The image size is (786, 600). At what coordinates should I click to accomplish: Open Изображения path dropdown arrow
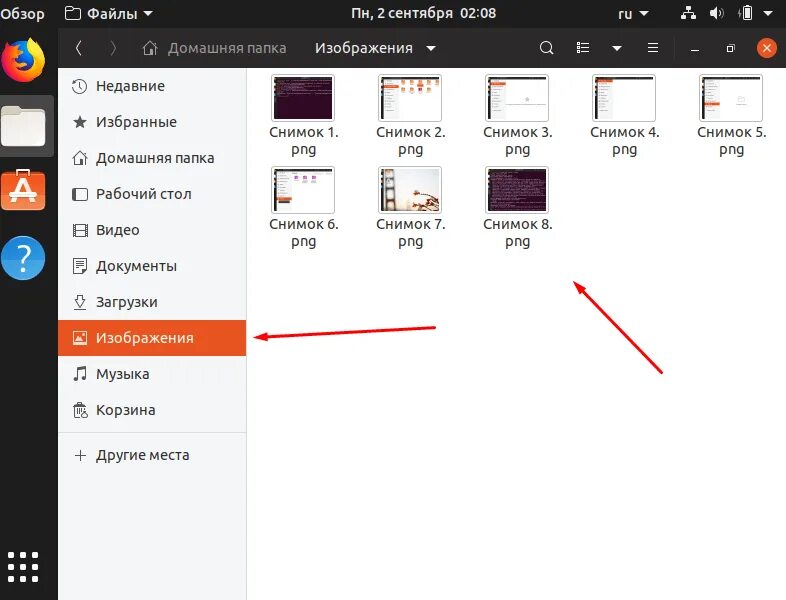(x=431, y=49)
